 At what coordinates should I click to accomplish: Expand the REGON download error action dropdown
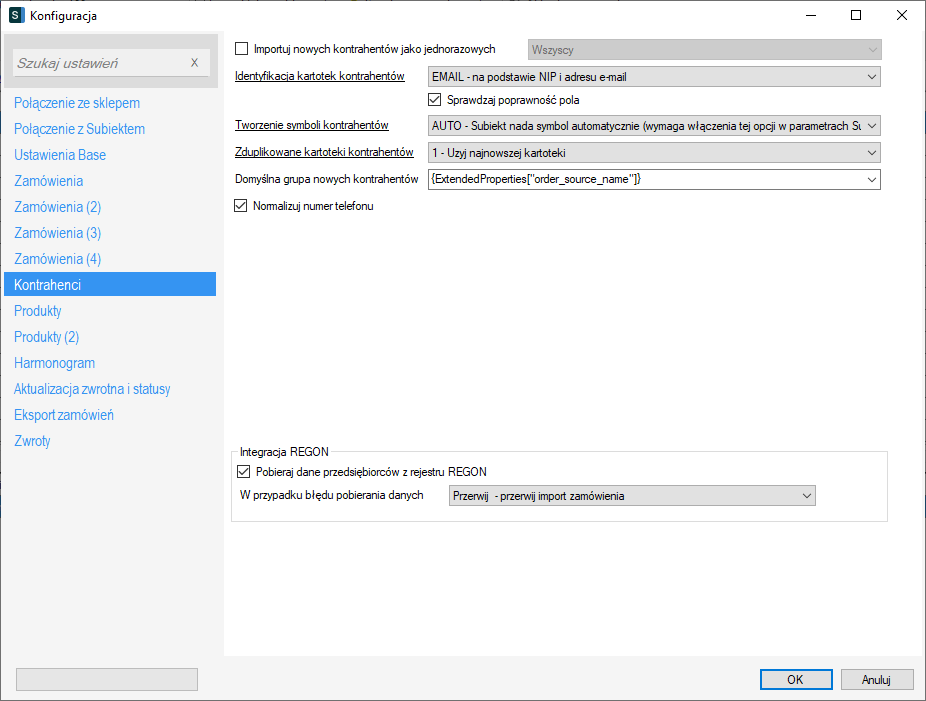click(805, 496)
